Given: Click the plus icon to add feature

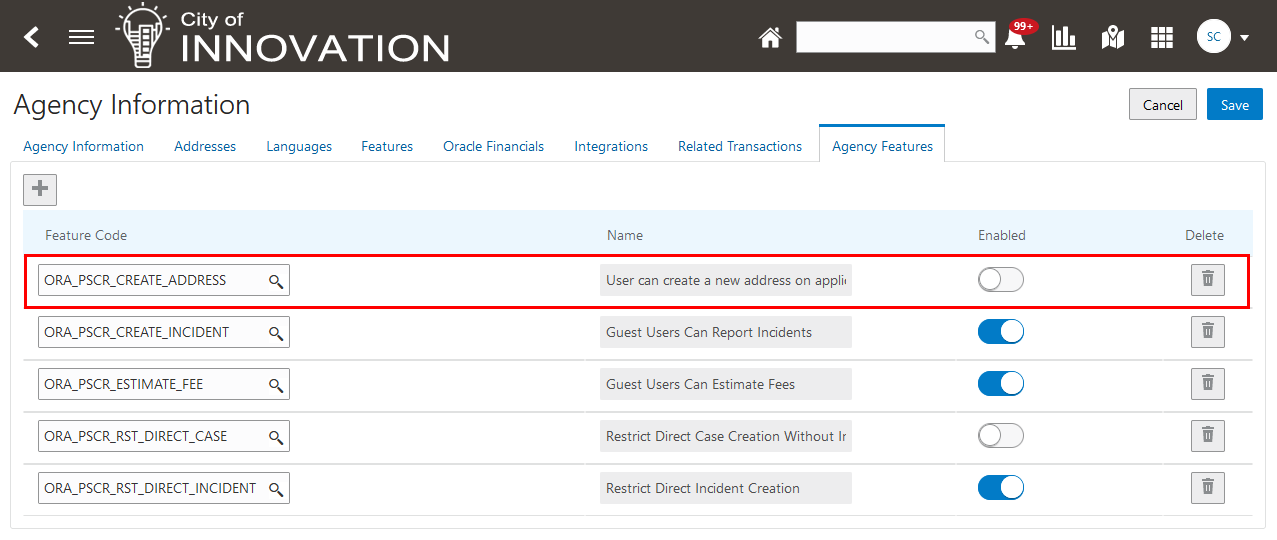Looking at the screenshot, I should tap(40, 189).
